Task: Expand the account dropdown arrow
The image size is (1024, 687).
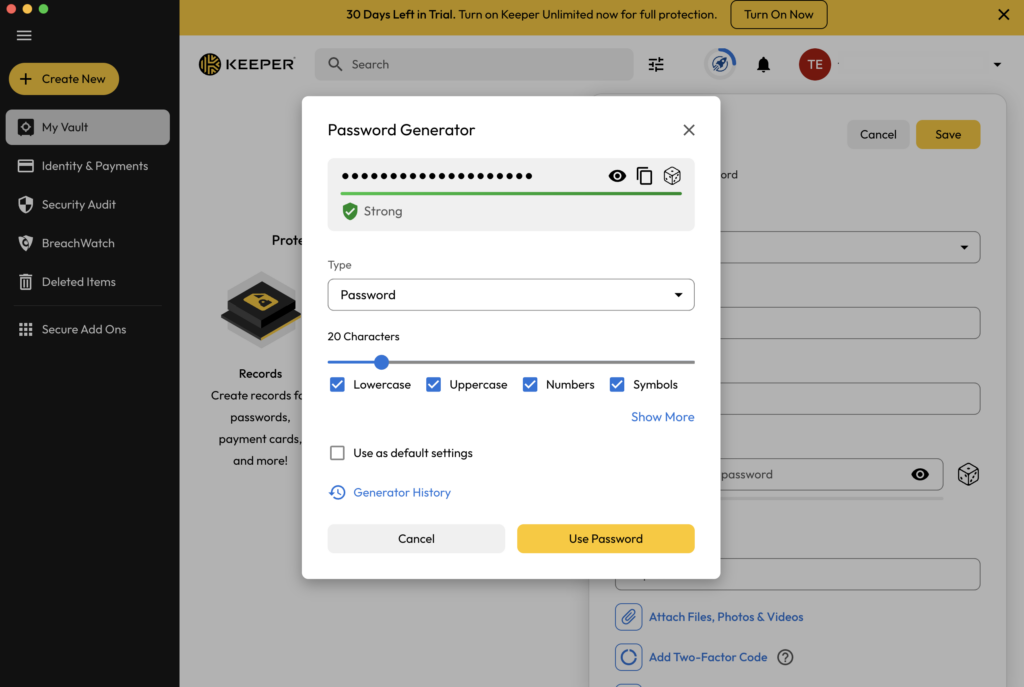Action: [x=997, y=65]
